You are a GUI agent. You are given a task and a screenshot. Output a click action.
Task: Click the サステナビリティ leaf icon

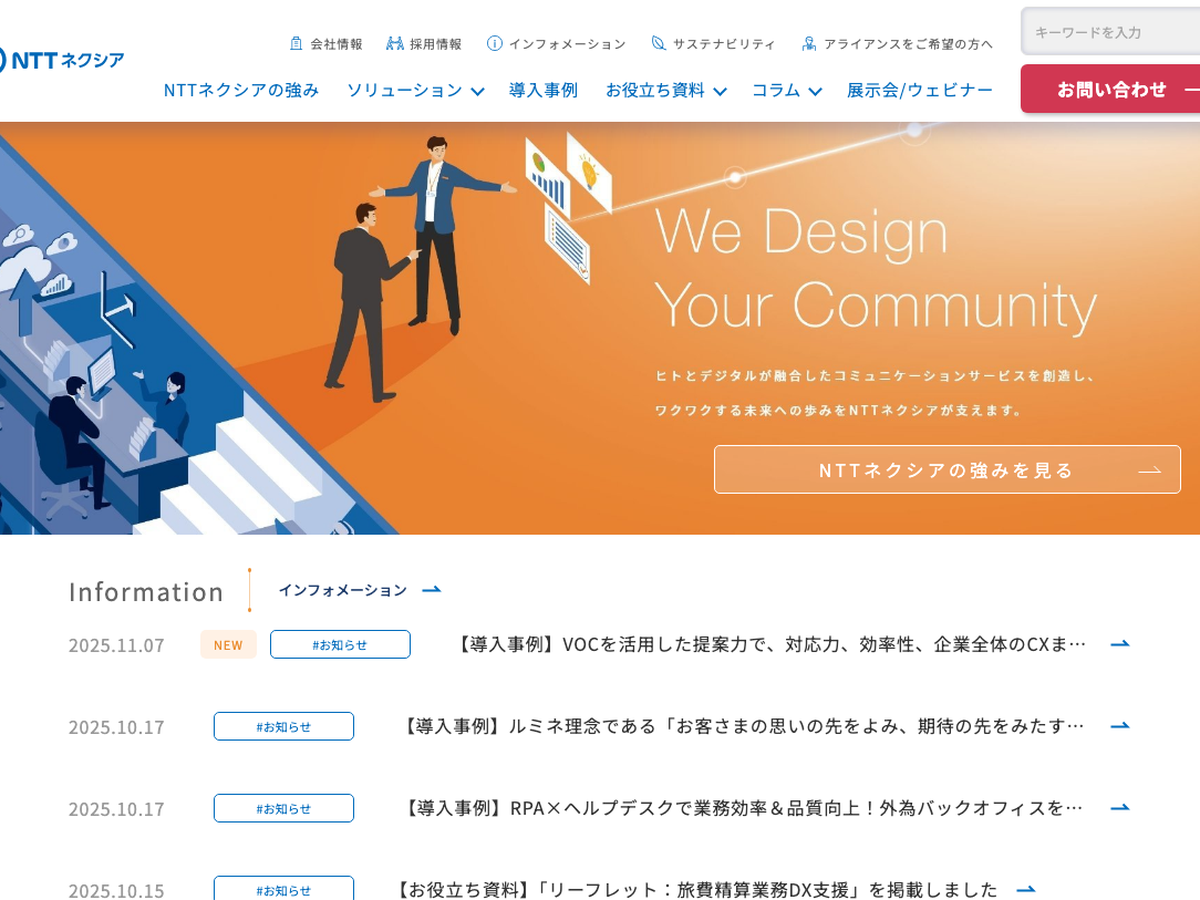[658, 44]
